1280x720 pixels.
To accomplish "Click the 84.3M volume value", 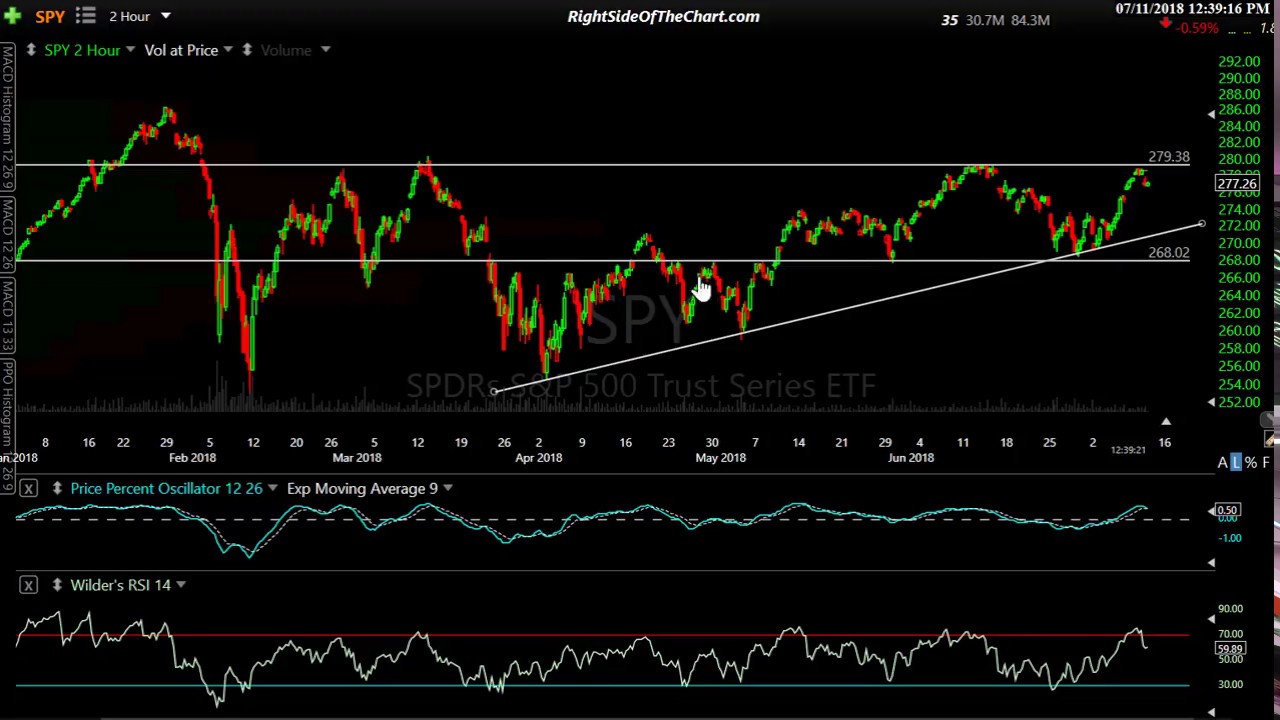I will (1030, 19).
